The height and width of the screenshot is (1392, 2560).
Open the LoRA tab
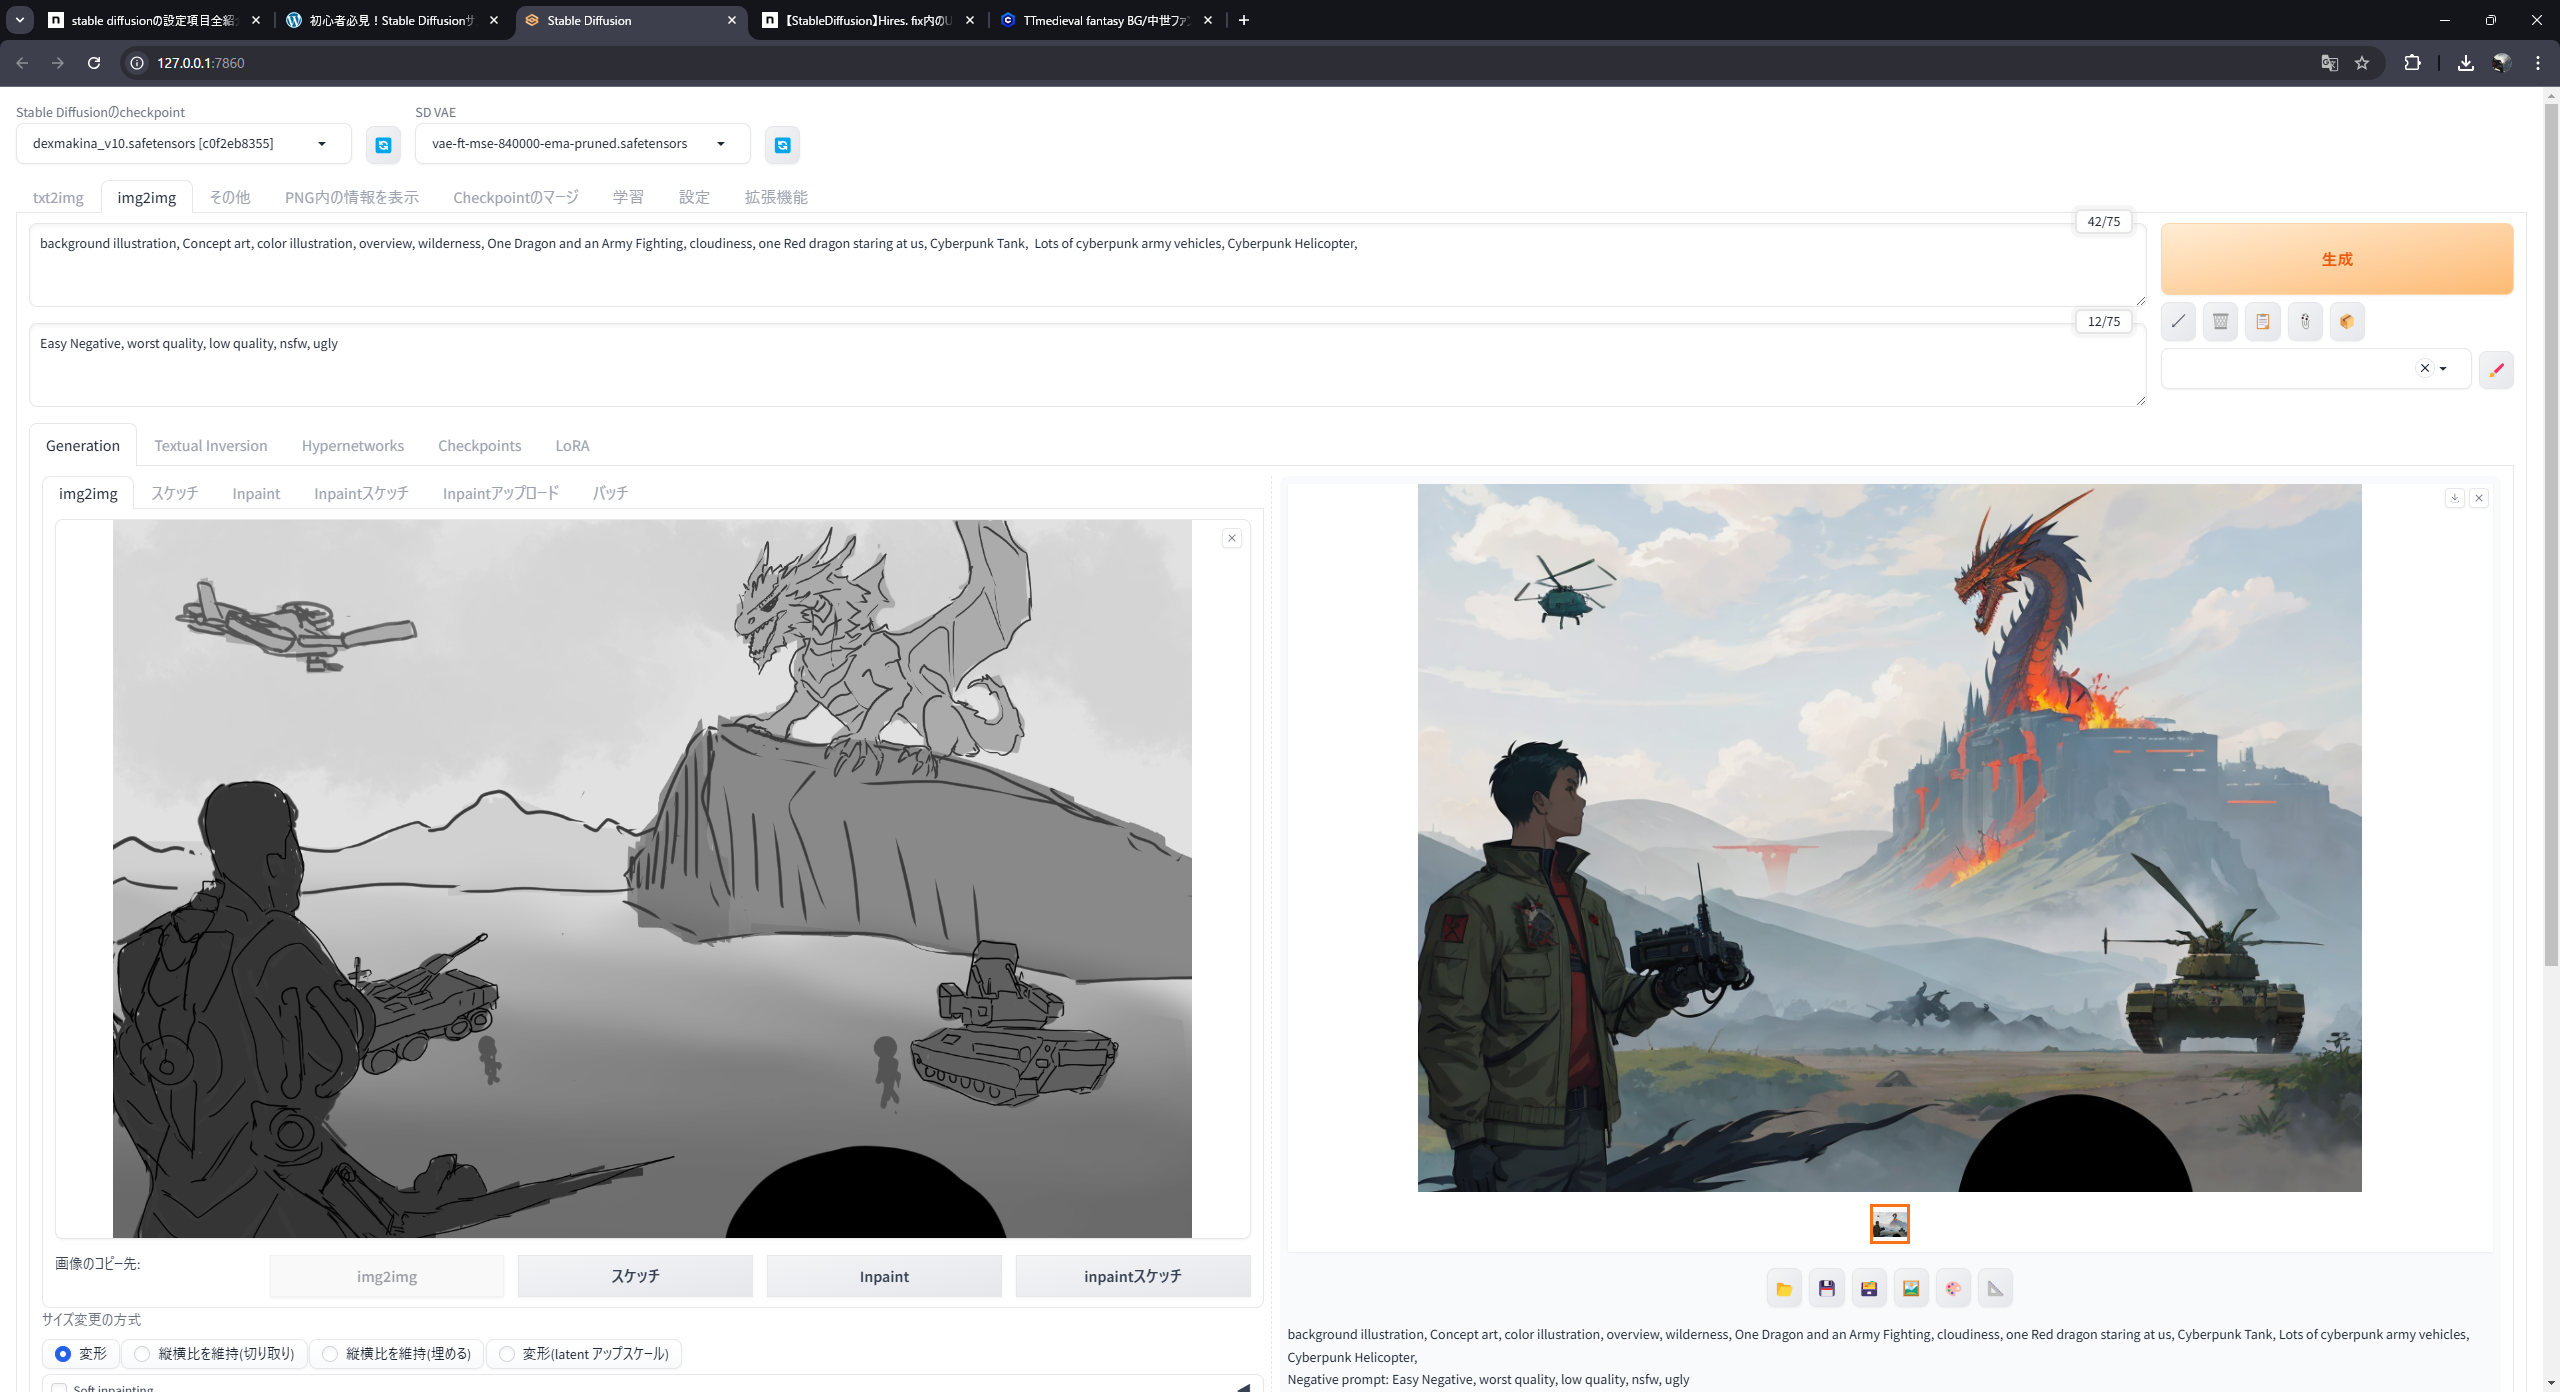click(572, 446)
